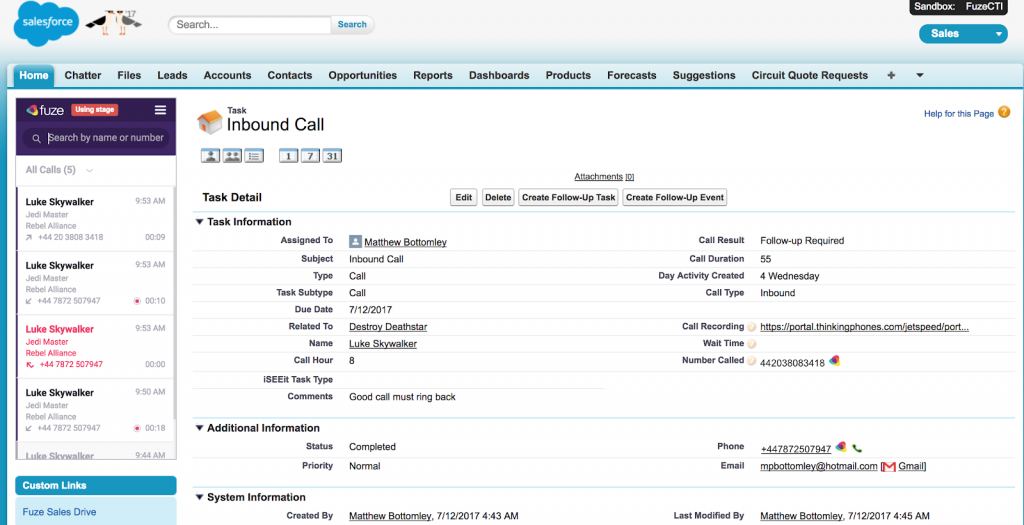Open the Home tab
1024x525 pixels.
[x=34, y=75]
